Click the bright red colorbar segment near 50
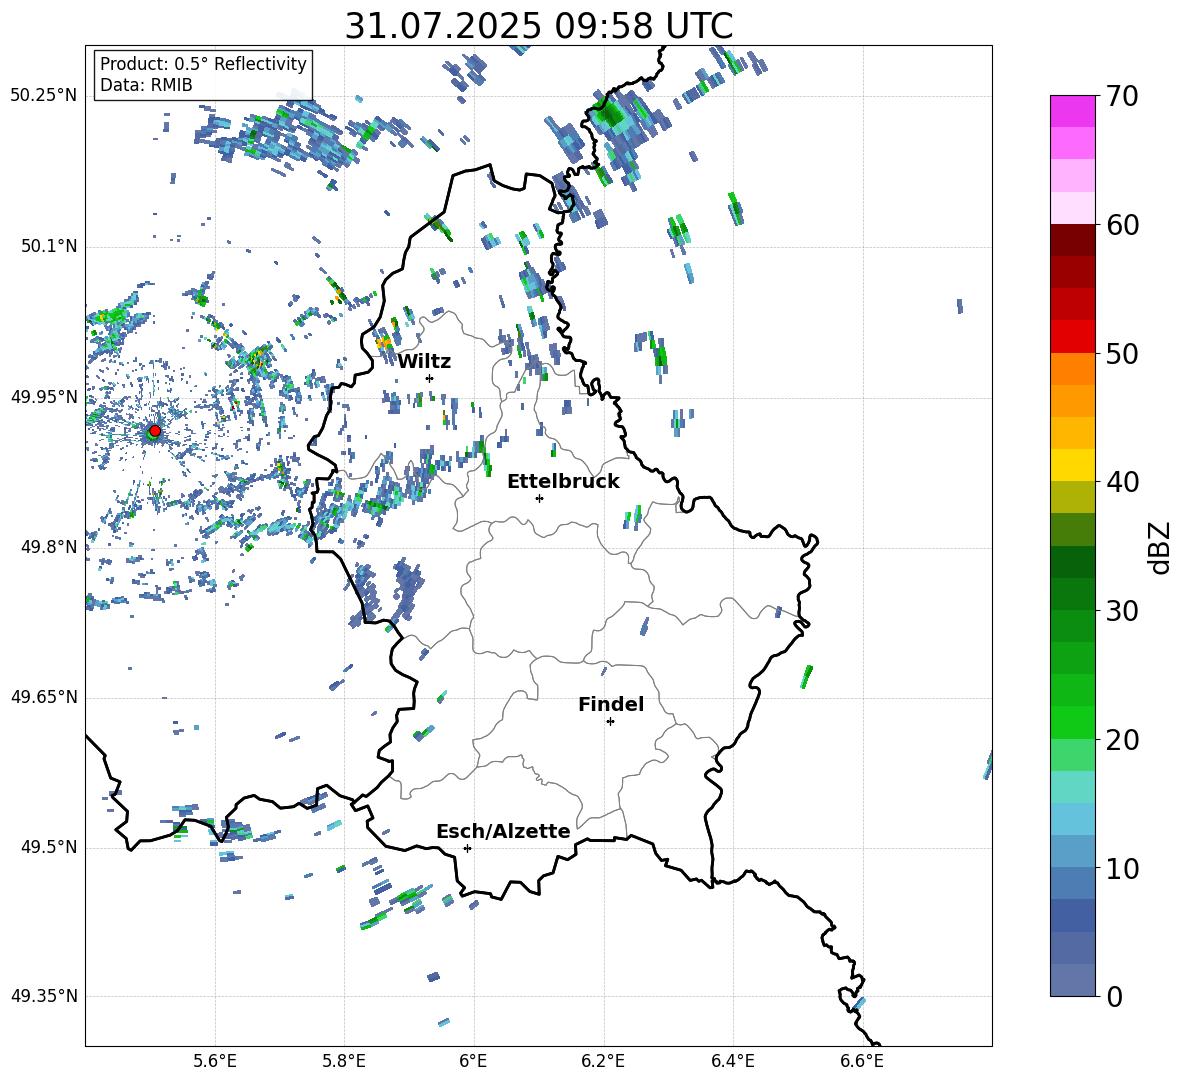The width and height of the screenshot is (1184, 1081). [x=1073, y=337]
